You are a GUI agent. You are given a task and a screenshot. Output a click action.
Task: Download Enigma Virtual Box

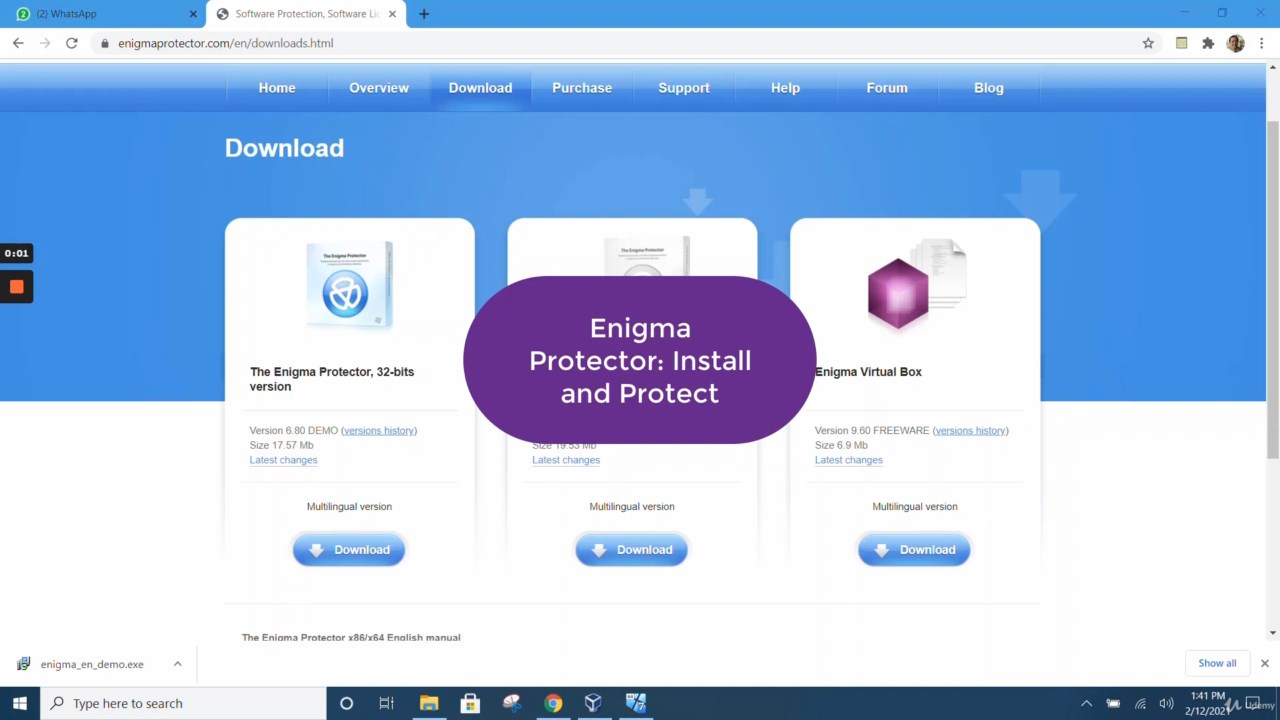coord(914,550)
